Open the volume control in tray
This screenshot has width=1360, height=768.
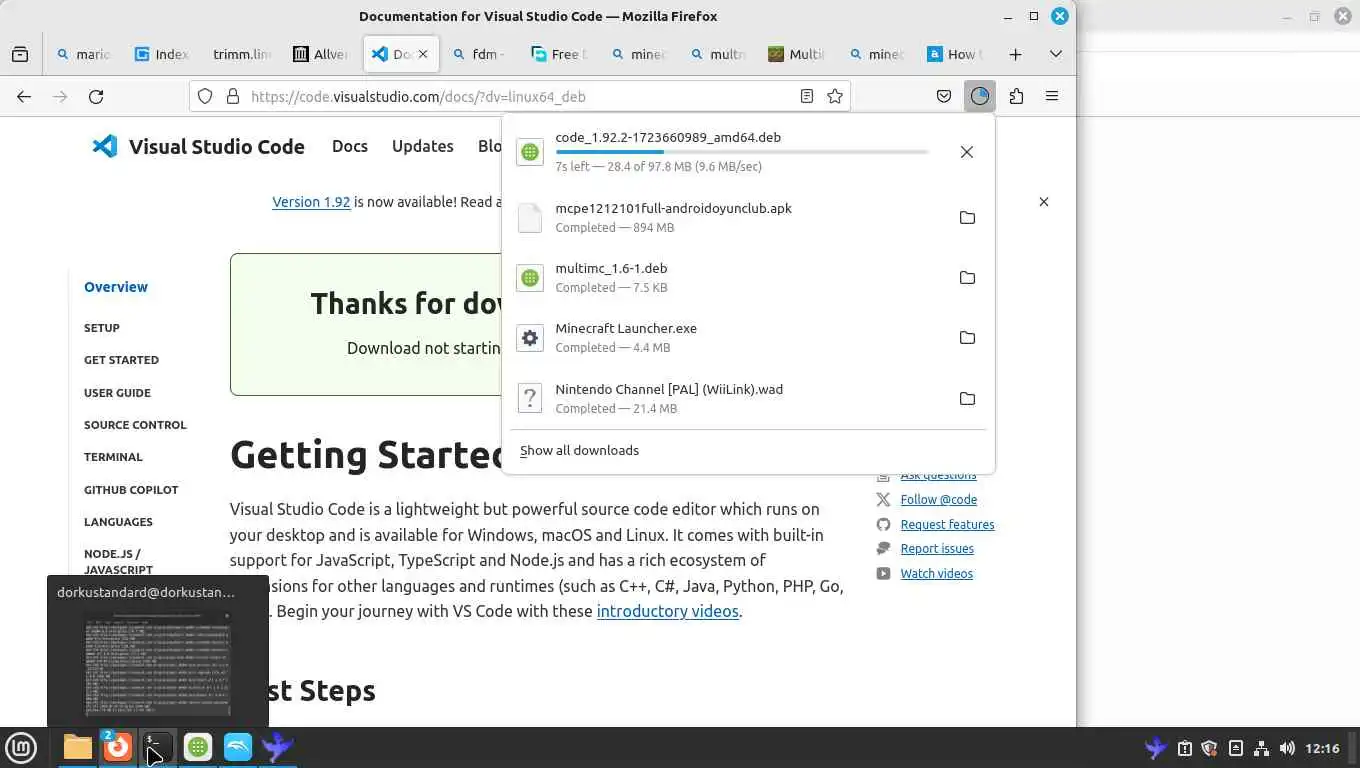coord(1287,748)
